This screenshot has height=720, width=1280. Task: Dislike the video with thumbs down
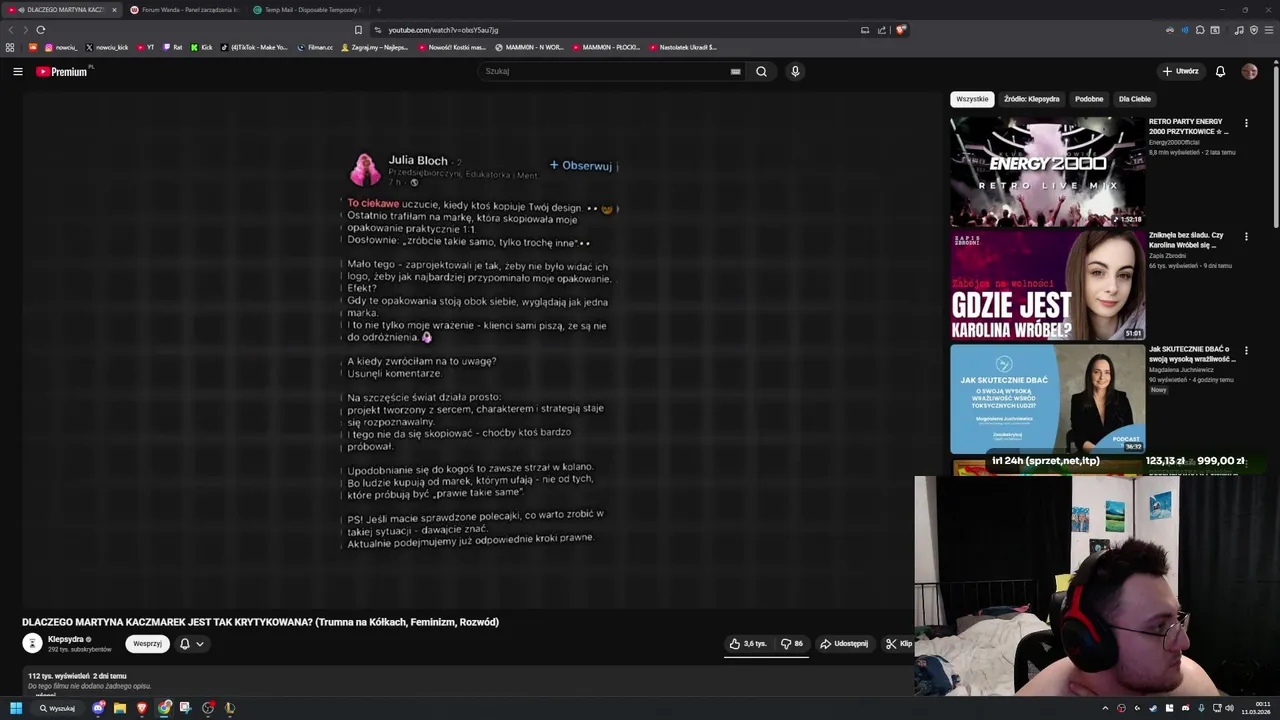tap(791, 644)
